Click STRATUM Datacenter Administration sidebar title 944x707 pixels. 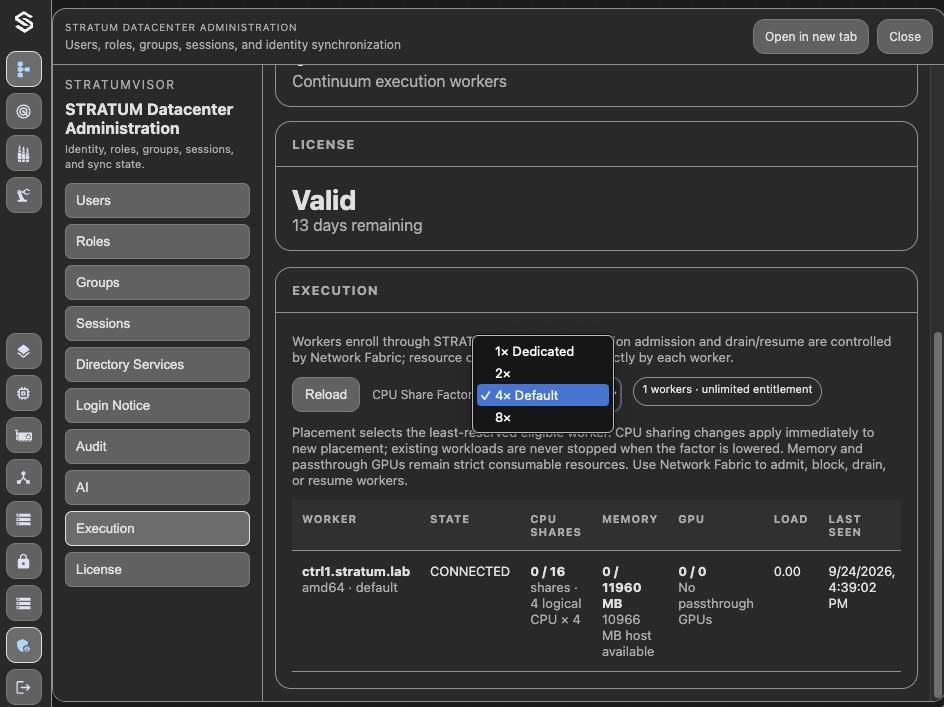click(x=149, y=119)
